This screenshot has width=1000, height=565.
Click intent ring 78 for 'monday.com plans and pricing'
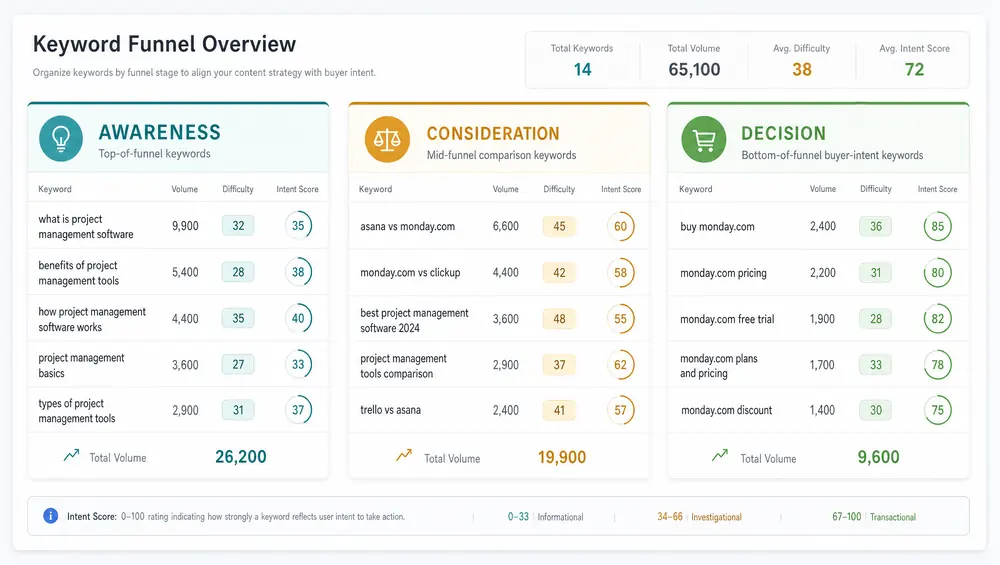(938, 365)
